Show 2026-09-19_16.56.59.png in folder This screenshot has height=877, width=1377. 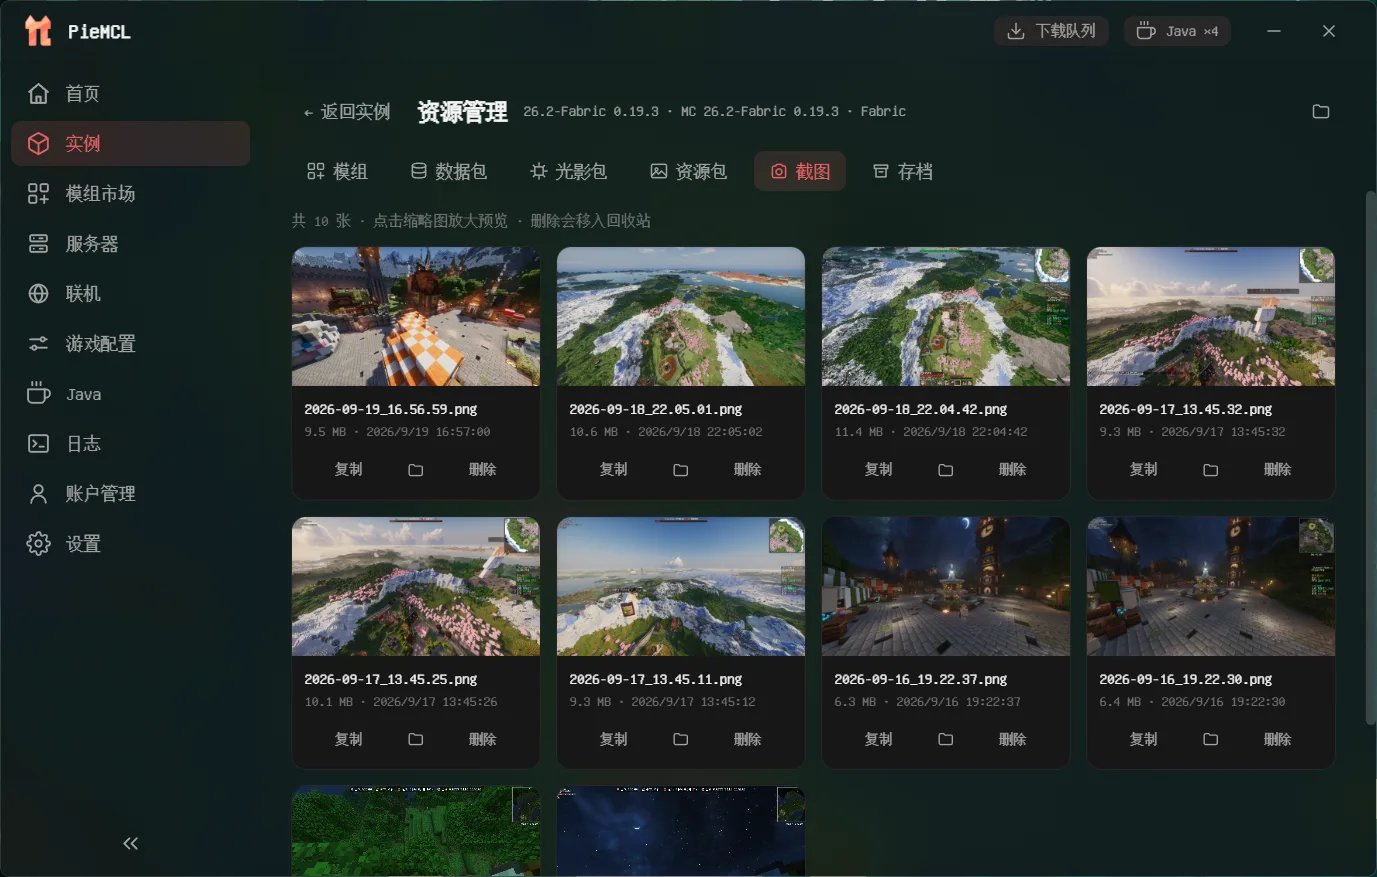tap(416, 470)
